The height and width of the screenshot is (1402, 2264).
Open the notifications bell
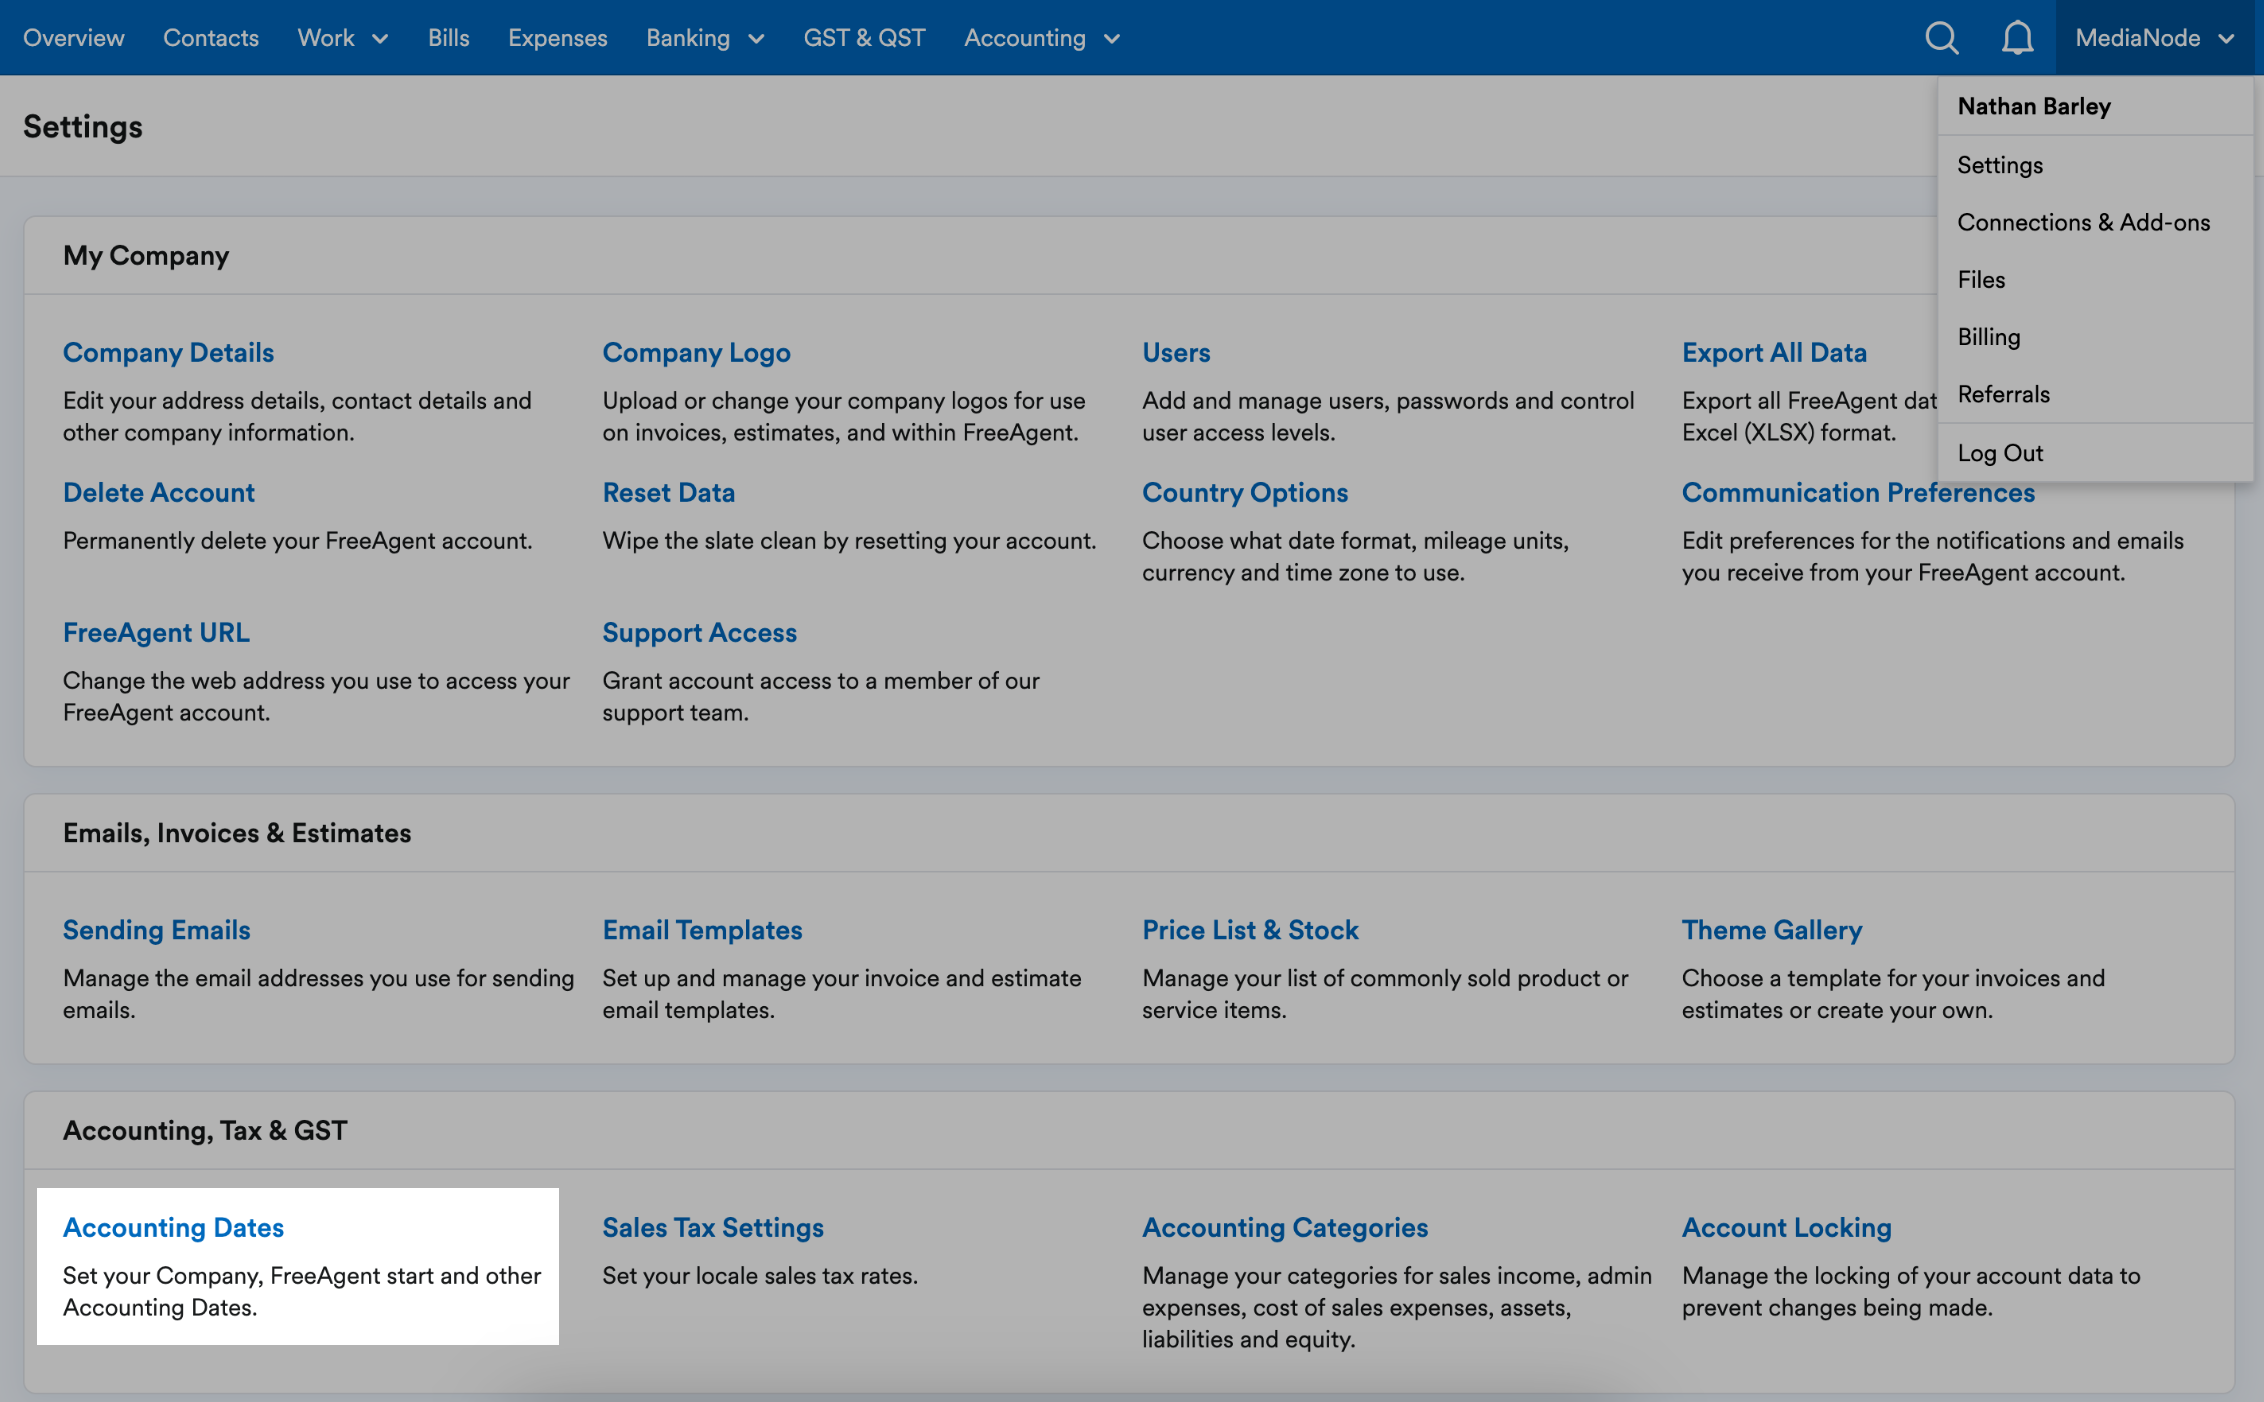[x=2017, y=38]
